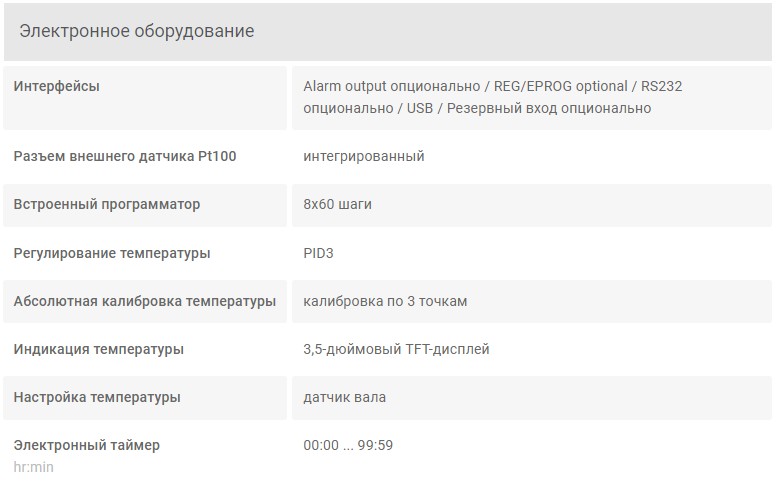Screen dimensions: 777x493
Task: Click the 8x60 шаги value
Action: tap(337, 204)
